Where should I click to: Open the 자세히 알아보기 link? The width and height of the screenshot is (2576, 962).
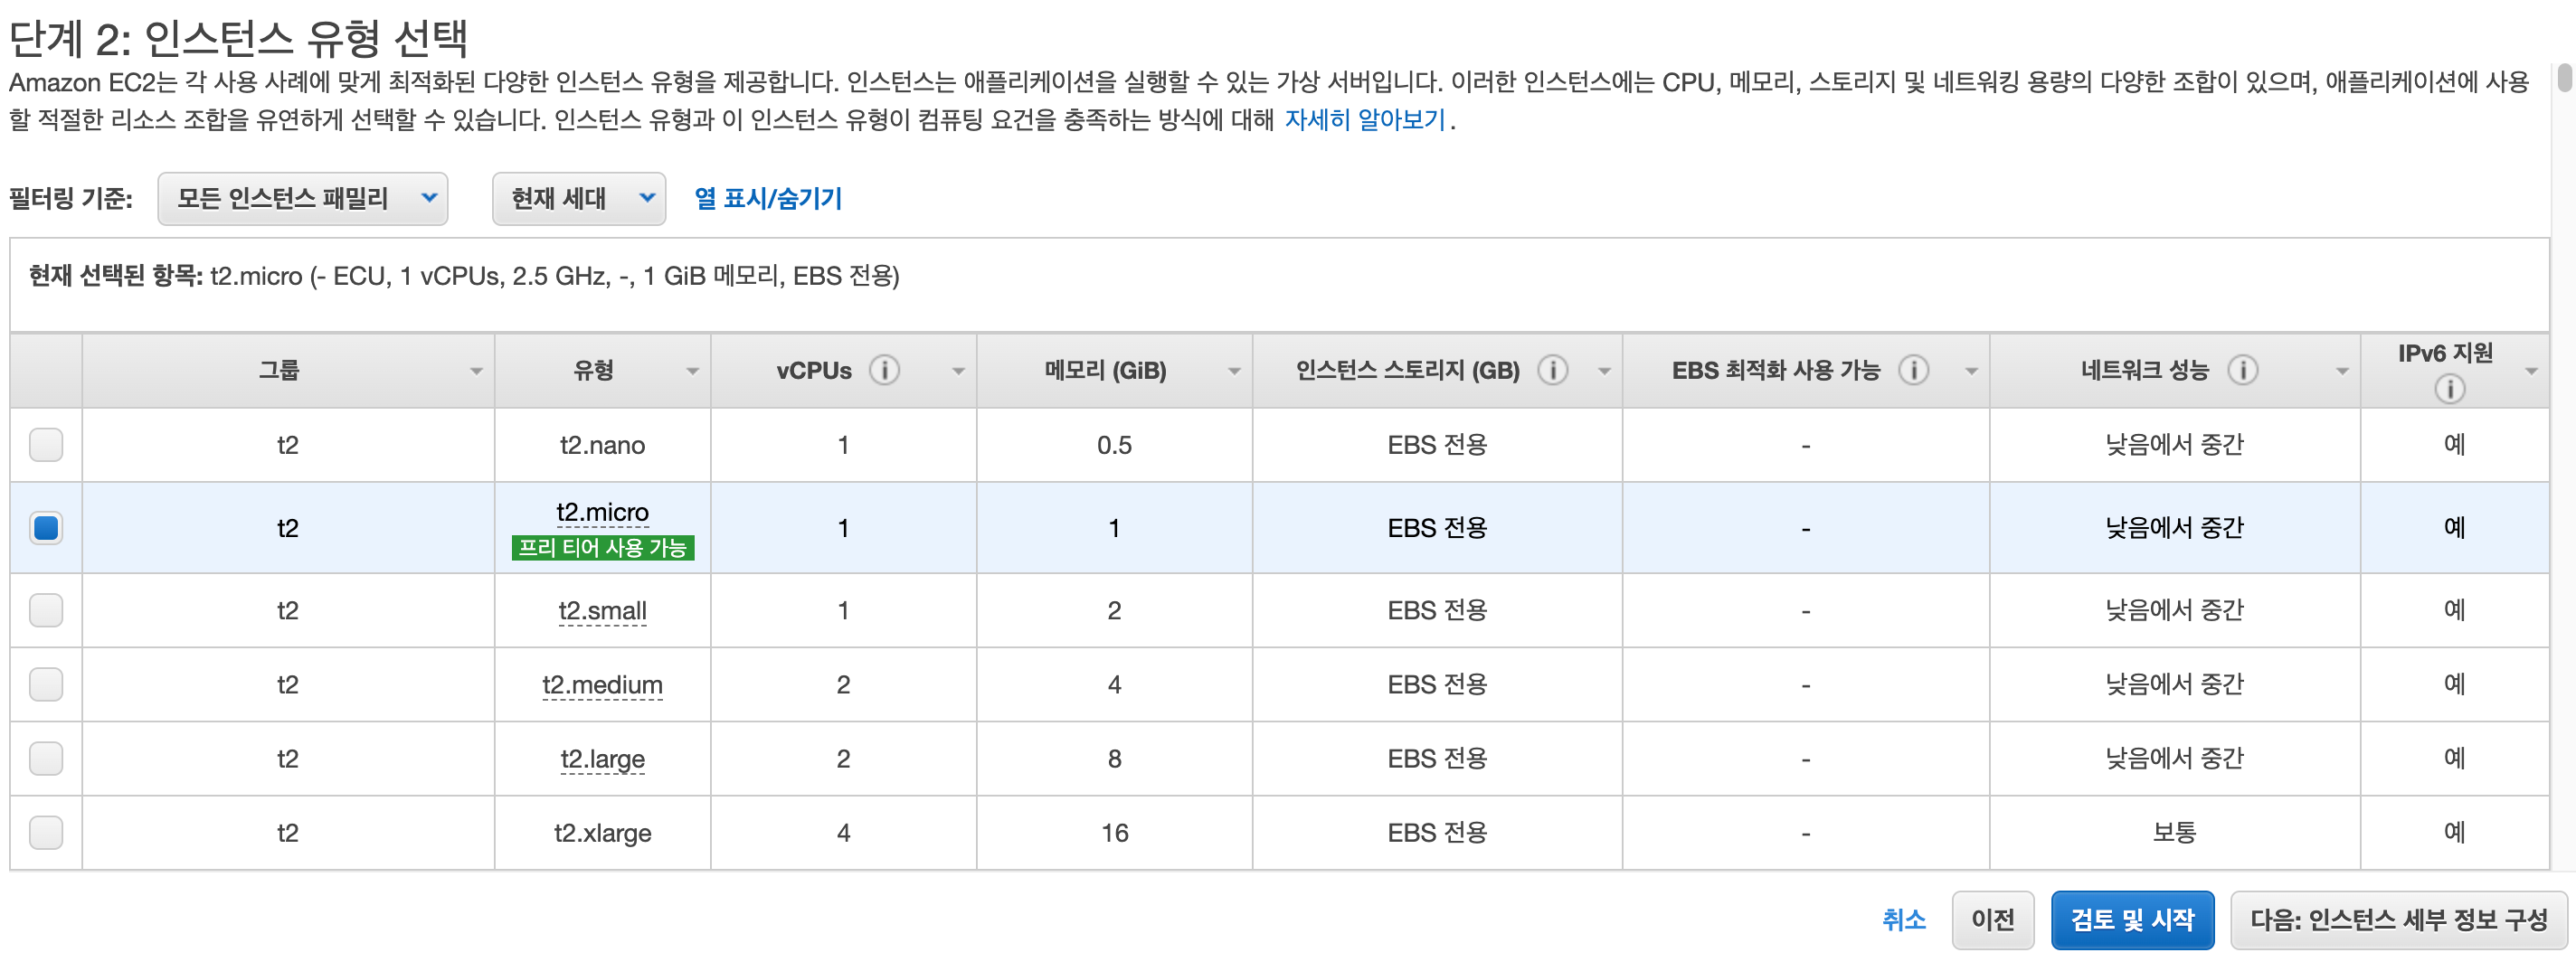click(x=1365, y=120)
